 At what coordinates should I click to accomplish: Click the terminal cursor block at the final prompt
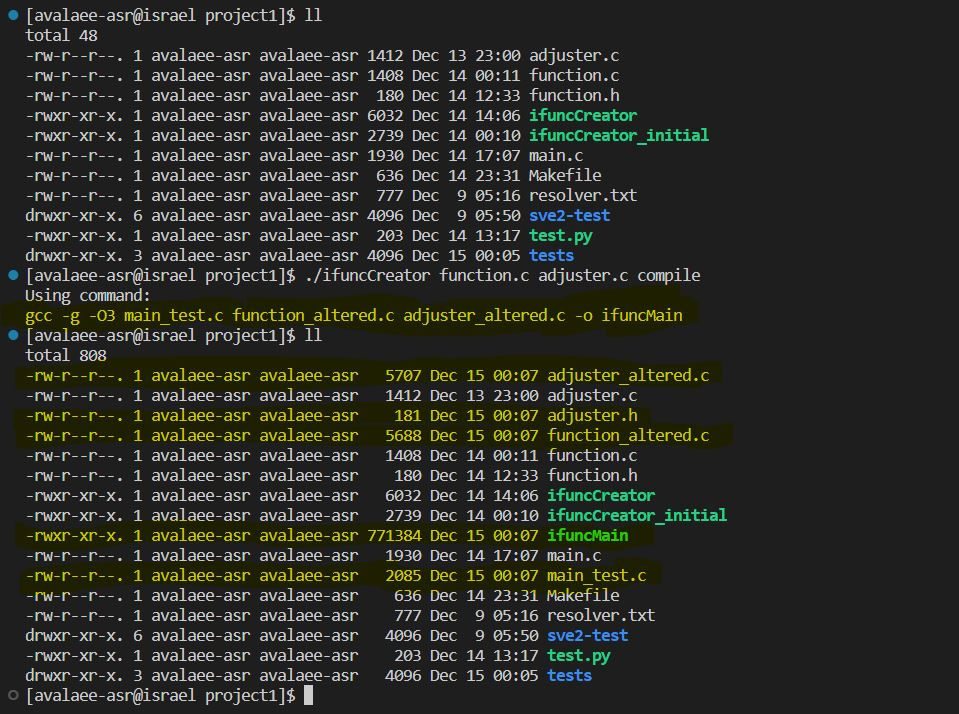click(308, 695)
